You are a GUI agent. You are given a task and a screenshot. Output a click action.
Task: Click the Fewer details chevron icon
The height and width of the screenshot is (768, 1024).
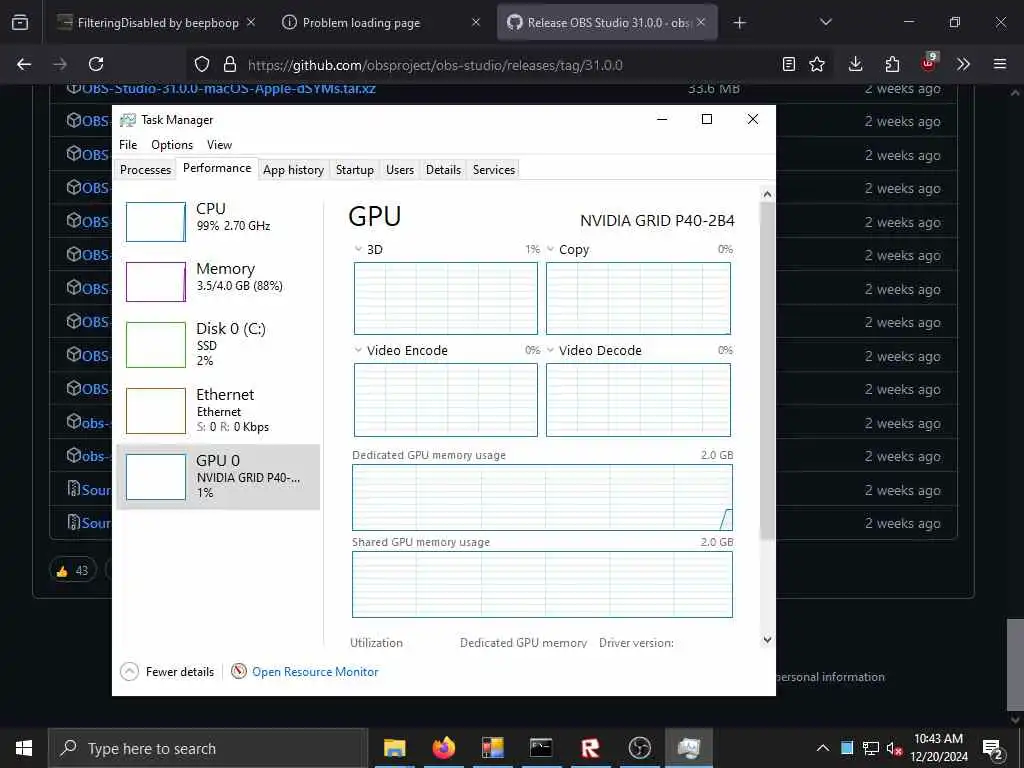point(129,671)
